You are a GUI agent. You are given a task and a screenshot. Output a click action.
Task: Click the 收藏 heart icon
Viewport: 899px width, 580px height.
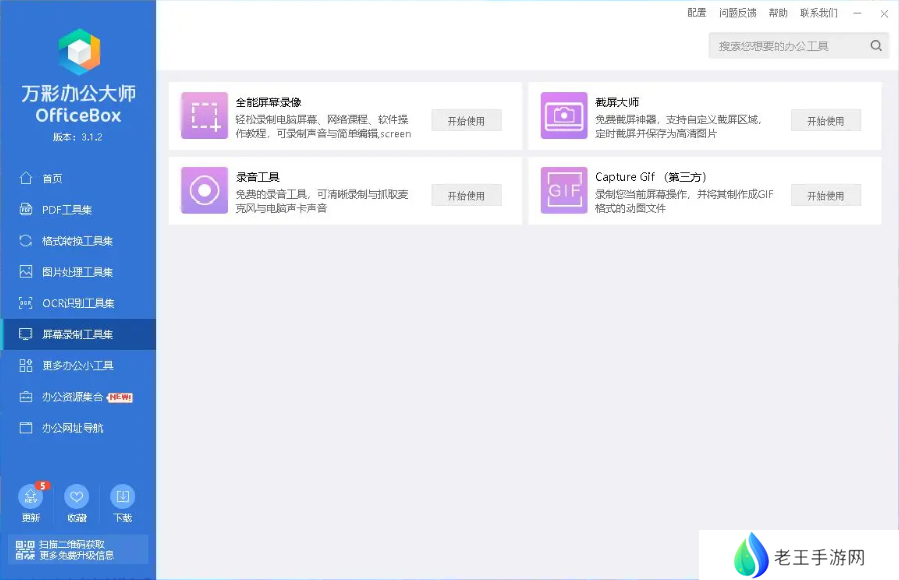77,497
